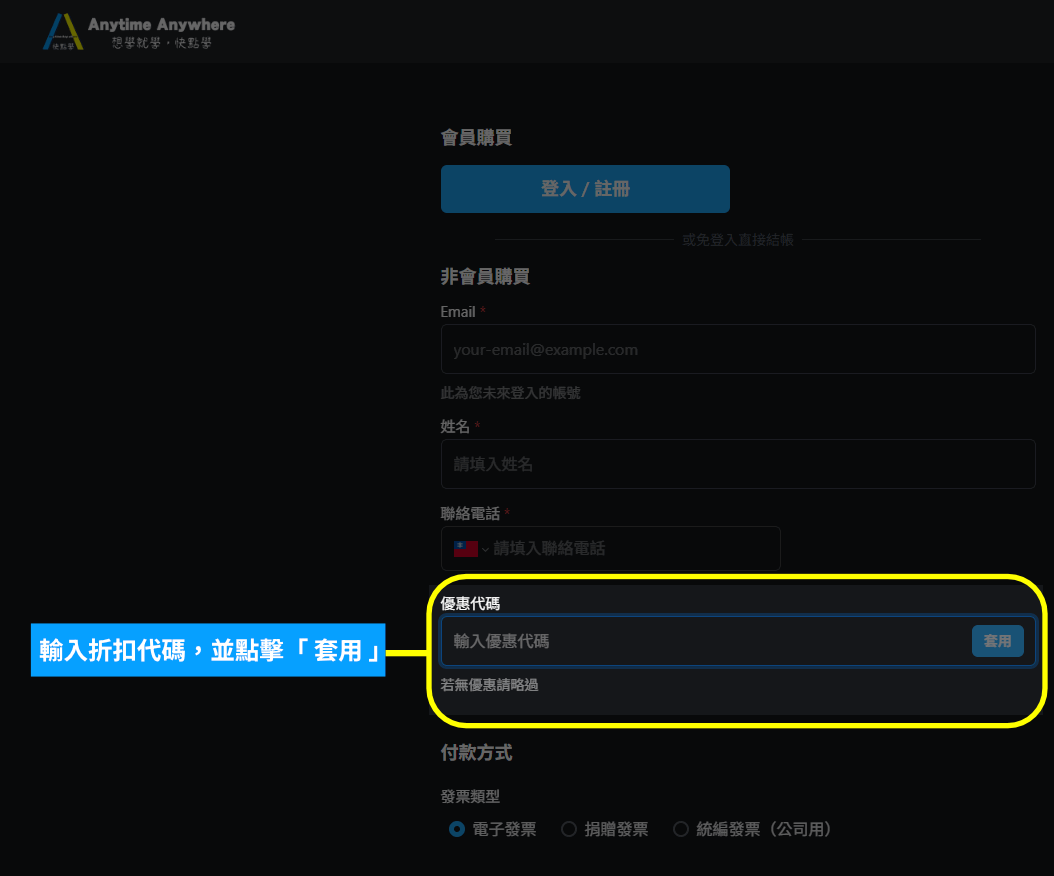The width and height of the screenshot is (1054, 876).
Task: Click the 若無優惠請略過 hint text
Action: 489,685
